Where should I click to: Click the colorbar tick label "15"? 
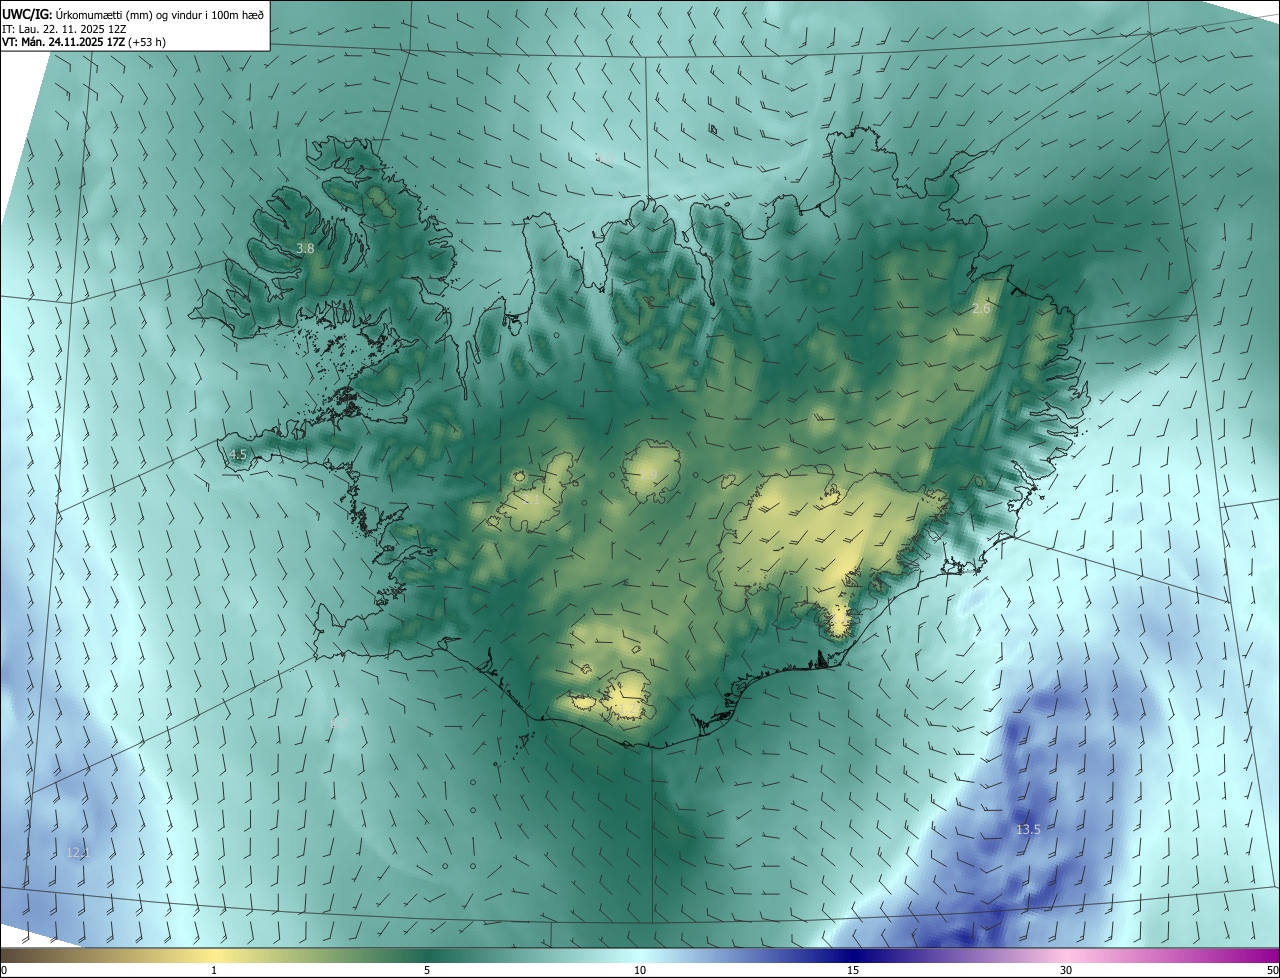[x=853, y=971]
